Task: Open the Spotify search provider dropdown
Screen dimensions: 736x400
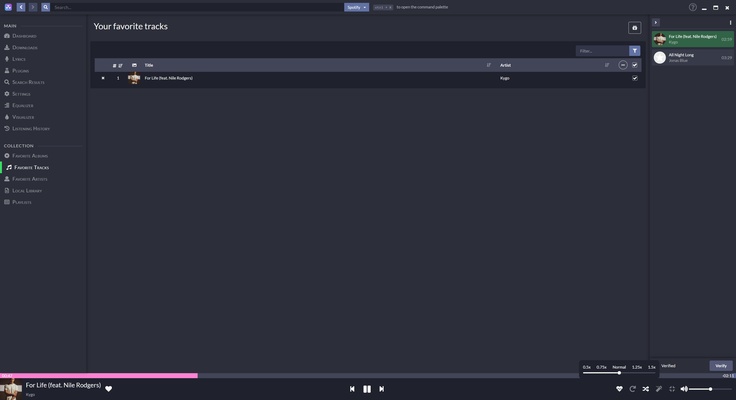Action: [356, 7]
